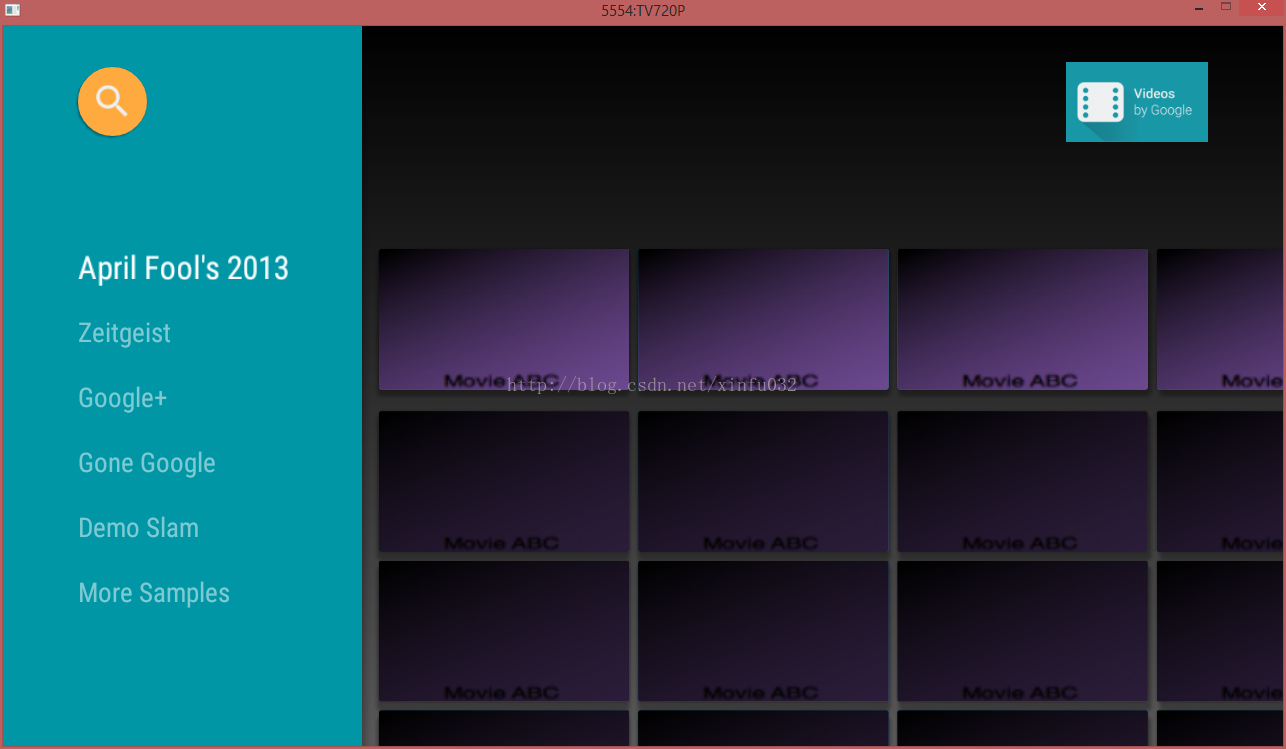Open the Videos by Google badge
The width and height of the screenshot is (1286, 749).
[1136, 102]
